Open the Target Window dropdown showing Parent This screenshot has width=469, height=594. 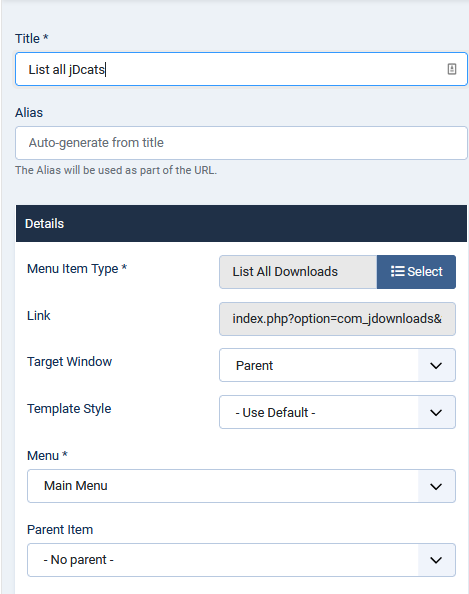[x=337, y=365]
